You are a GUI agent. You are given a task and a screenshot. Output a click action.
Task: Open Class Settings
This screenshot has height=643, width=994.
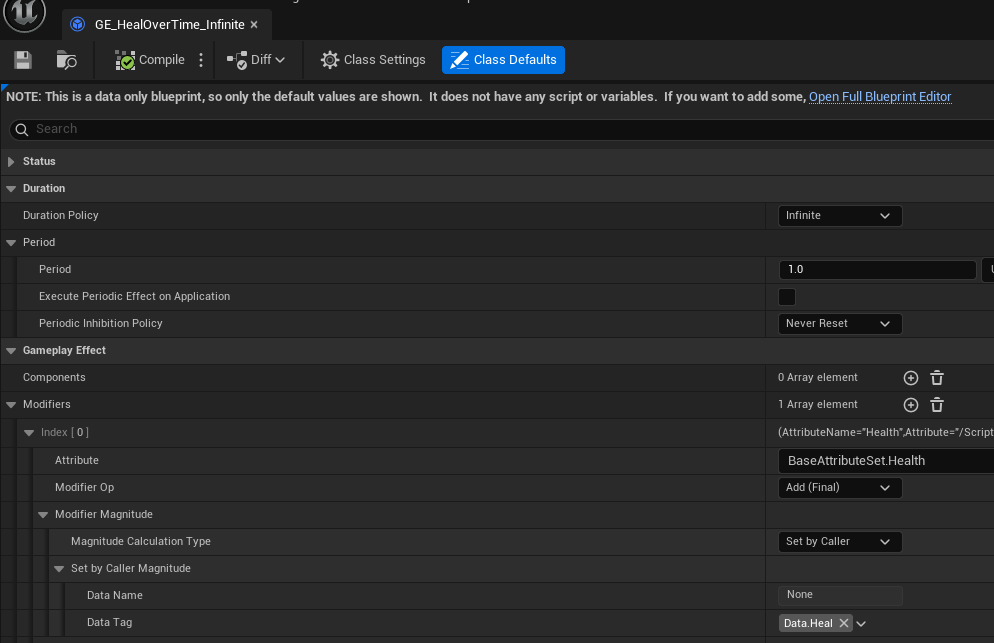[373, 60]
